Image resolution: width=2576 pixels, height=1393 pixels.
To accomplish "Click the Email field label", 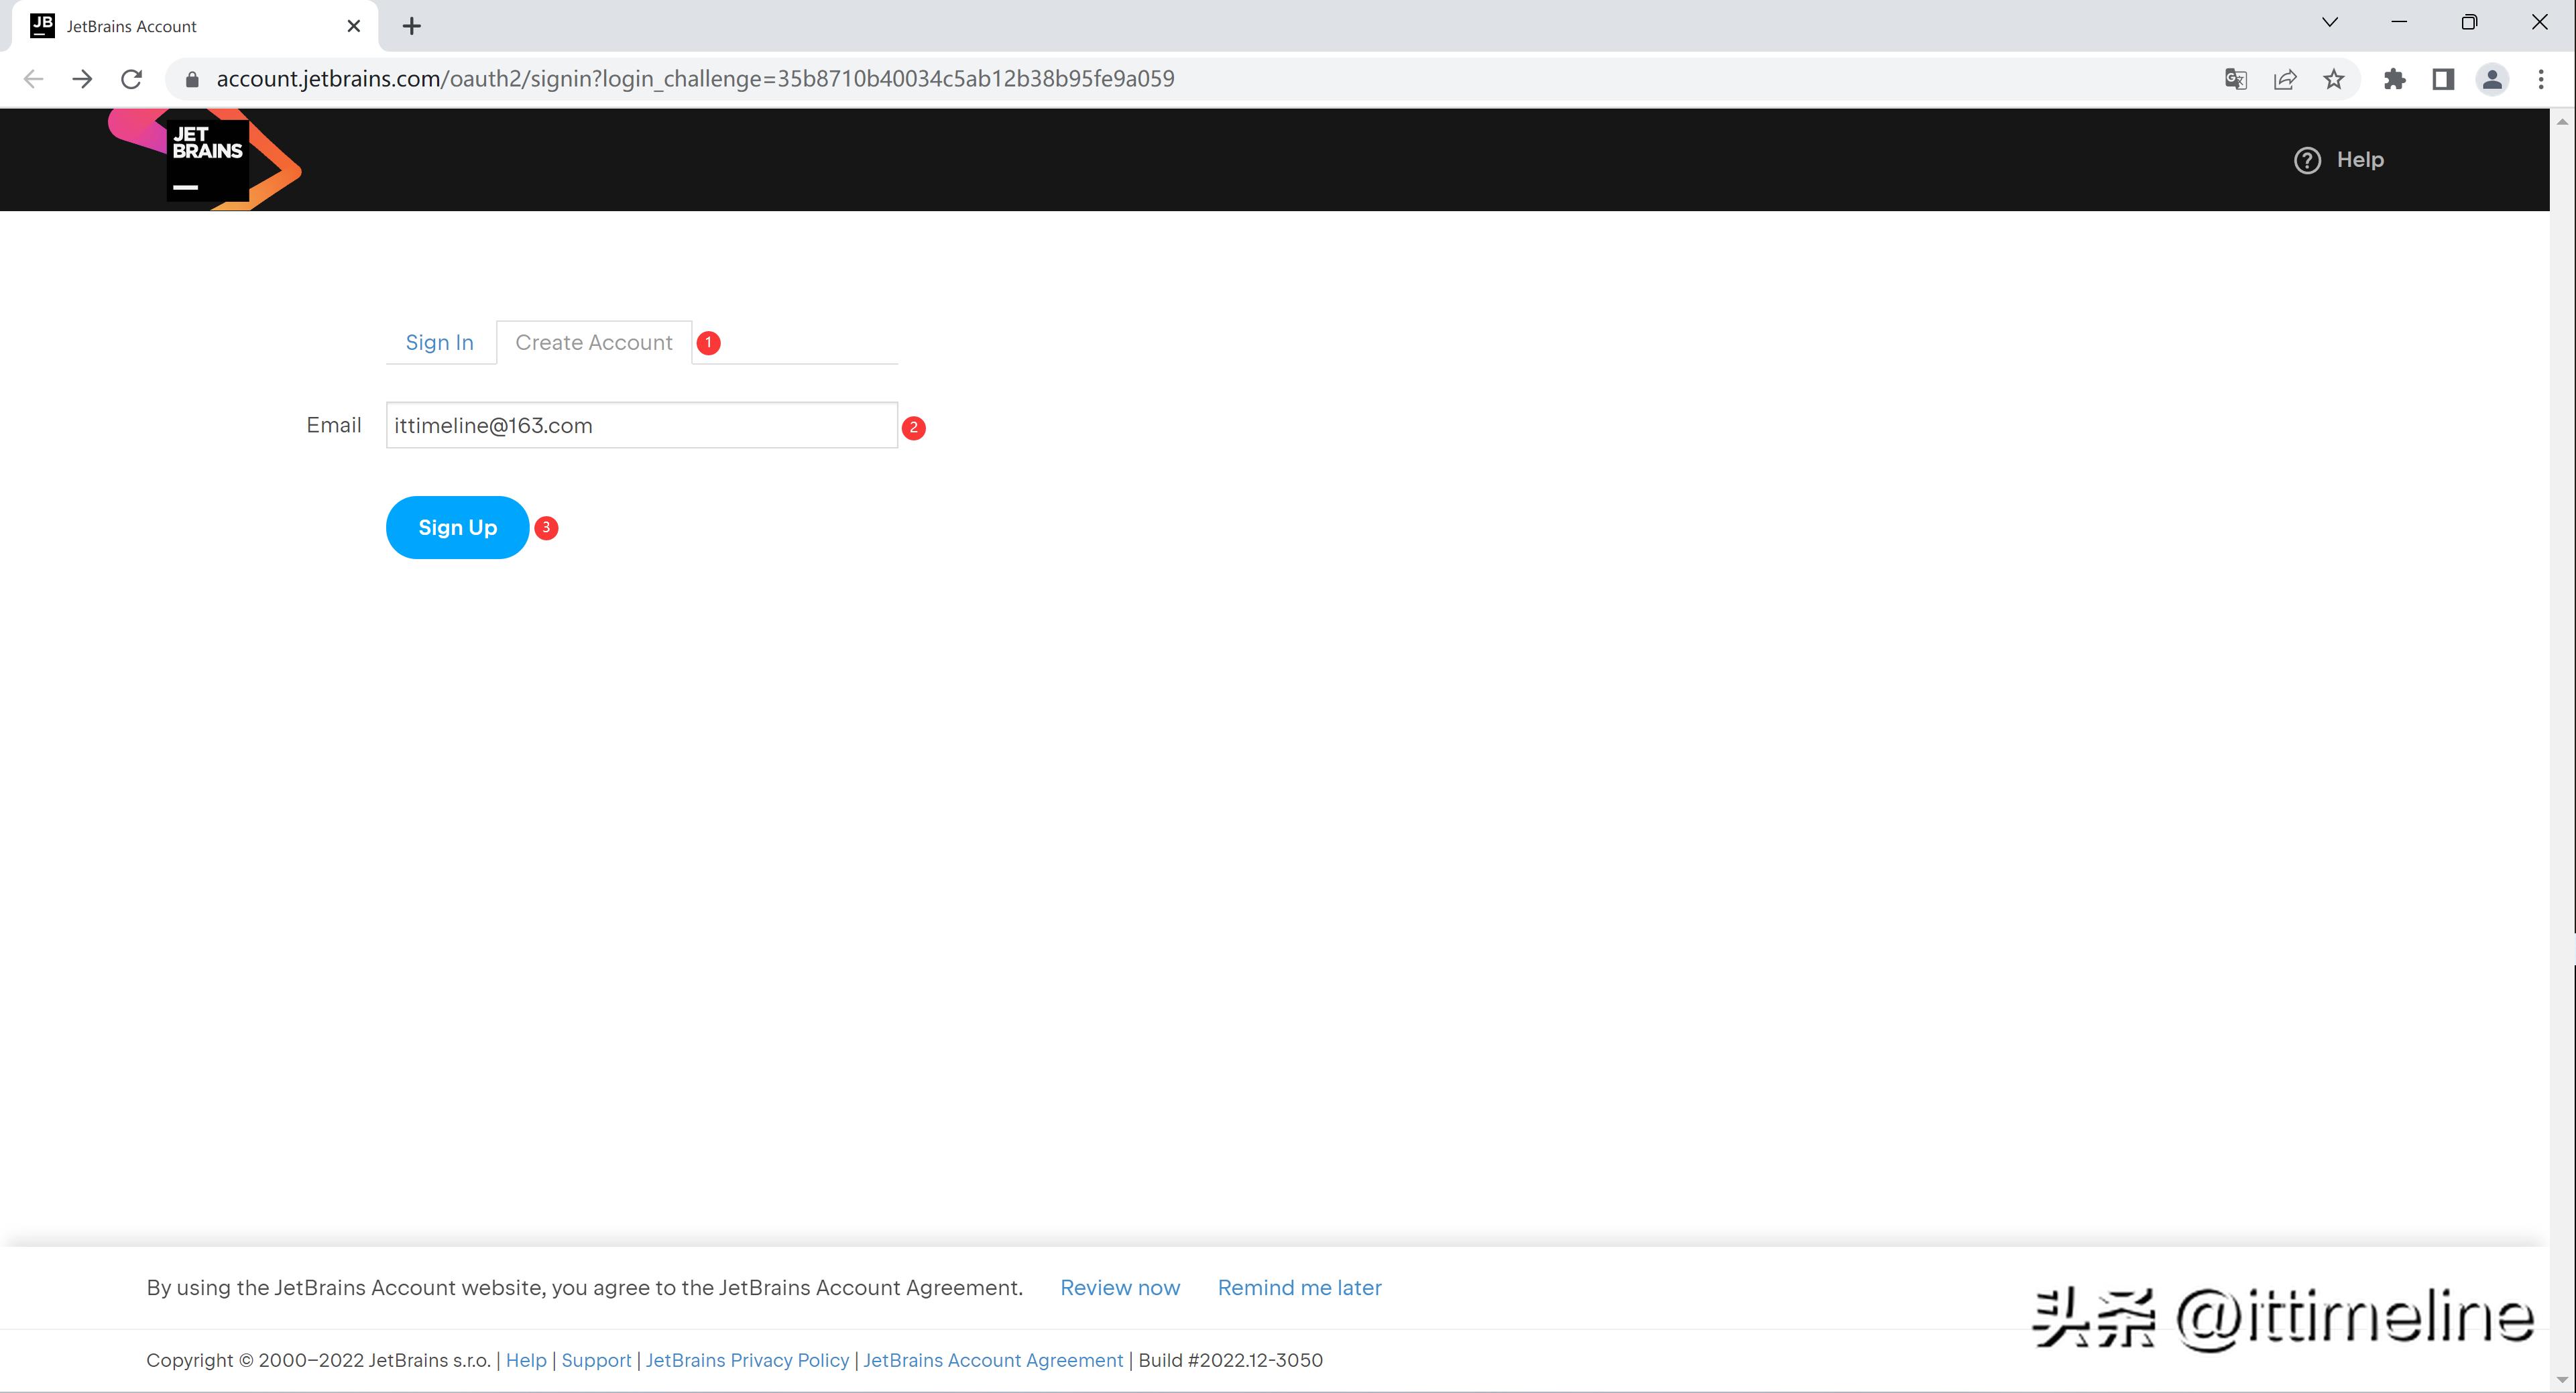I will pyautogui.click(x=334, y=425).
